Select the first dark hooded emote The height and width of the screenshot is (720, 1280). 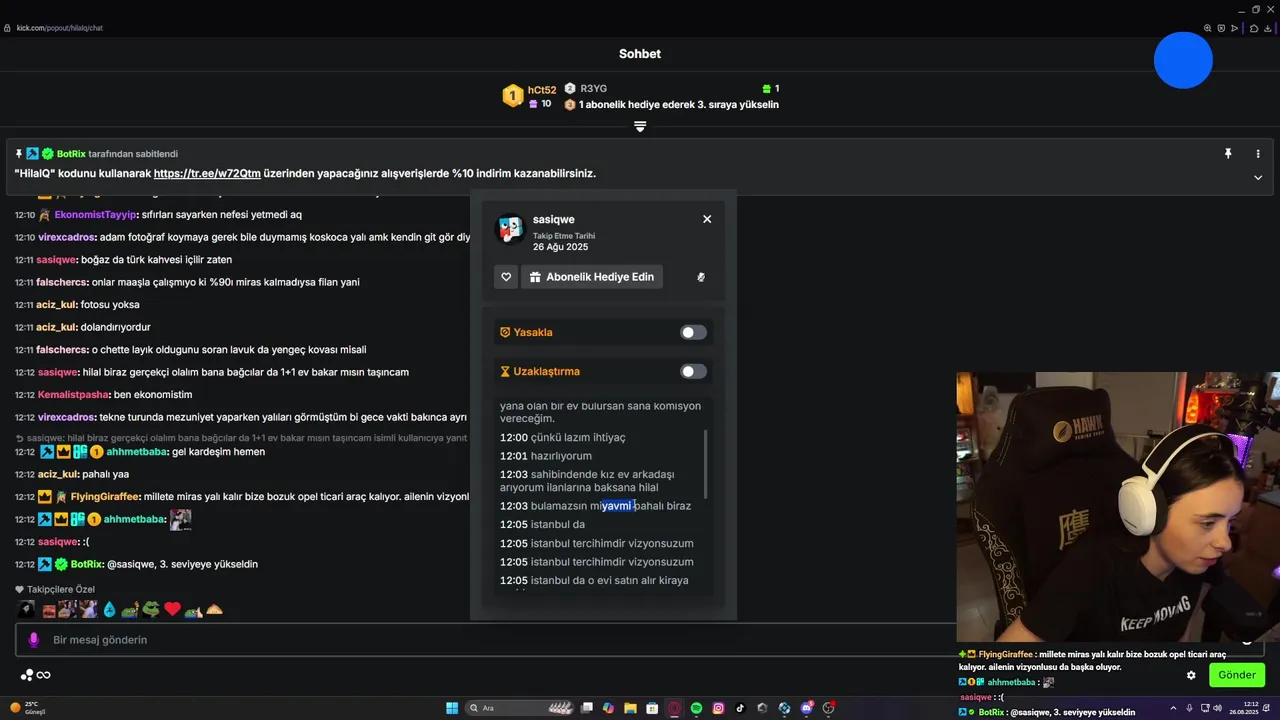26,609
